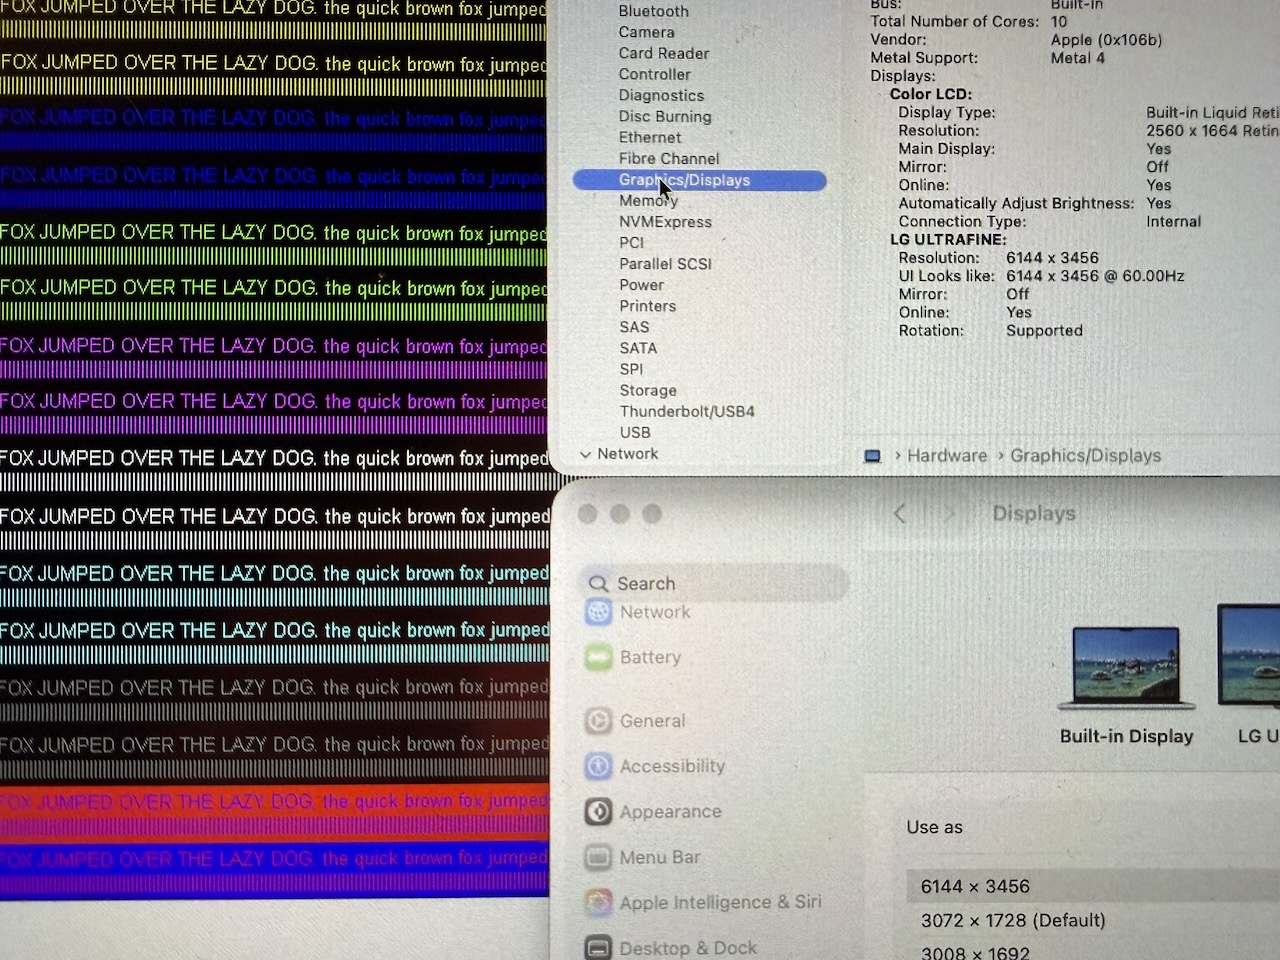Select Ethernet in hardware list
This screenshot has height=960, width=1280.
[650, 137]
